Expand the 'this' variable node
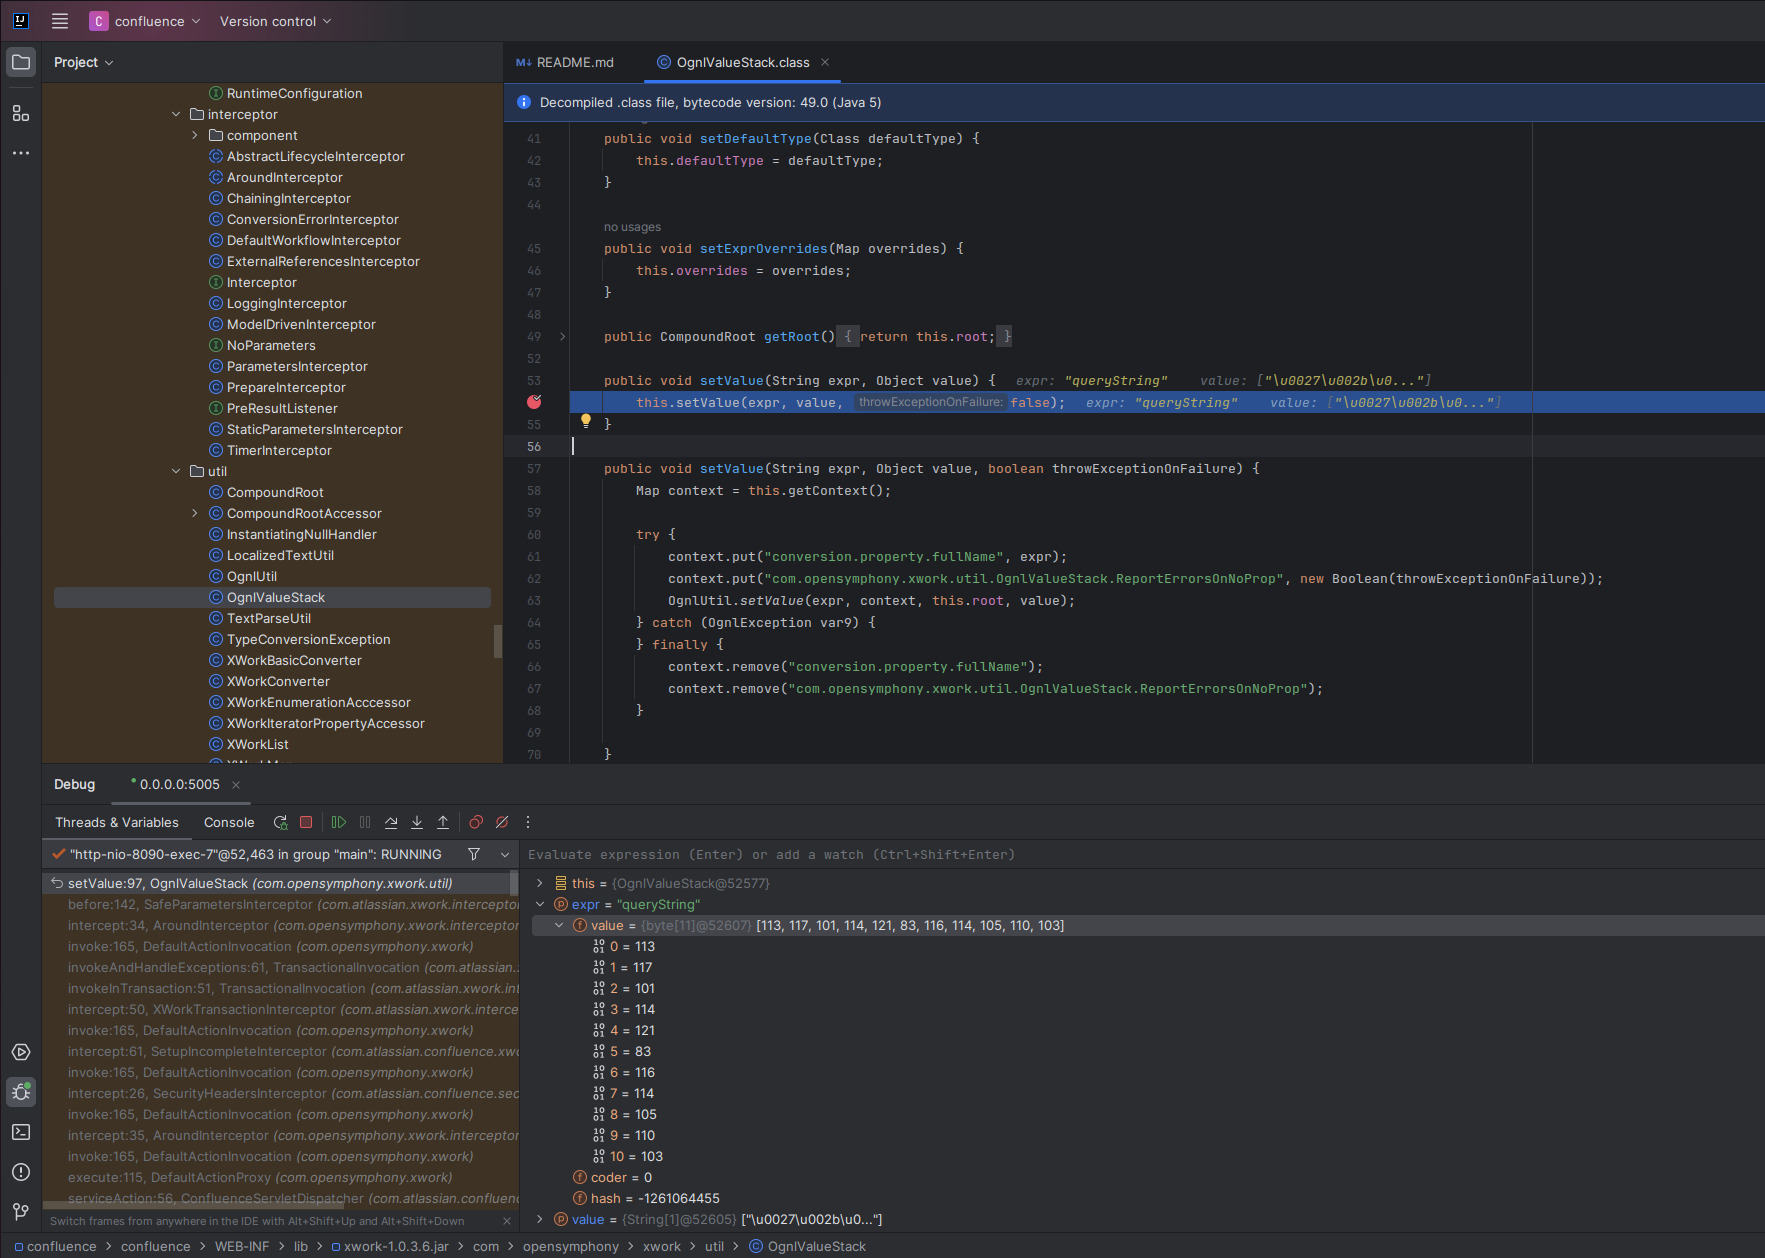The width and height of the screenshot is (1765, 1258). point(539,883)
